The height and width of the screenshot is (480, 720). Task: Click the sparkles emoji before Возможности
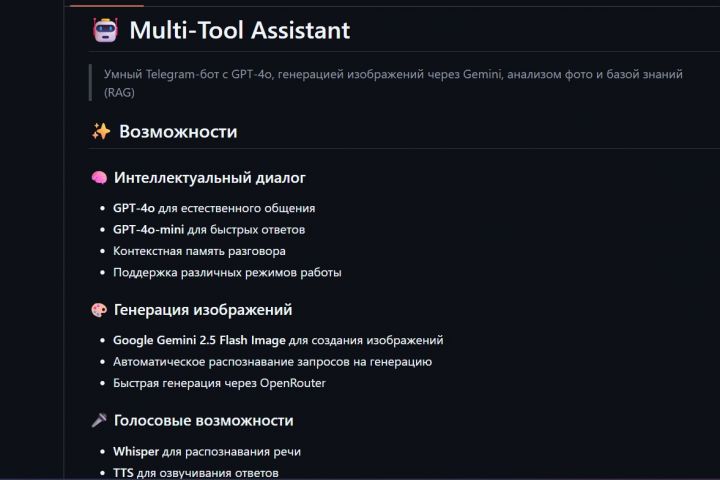(101, 131)
